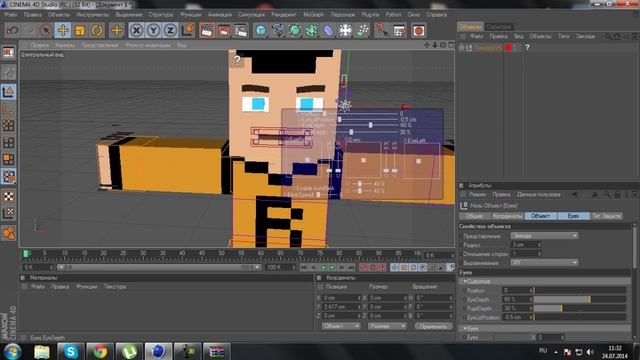Render the active view with the clapperboard

[x=207, y=31]
